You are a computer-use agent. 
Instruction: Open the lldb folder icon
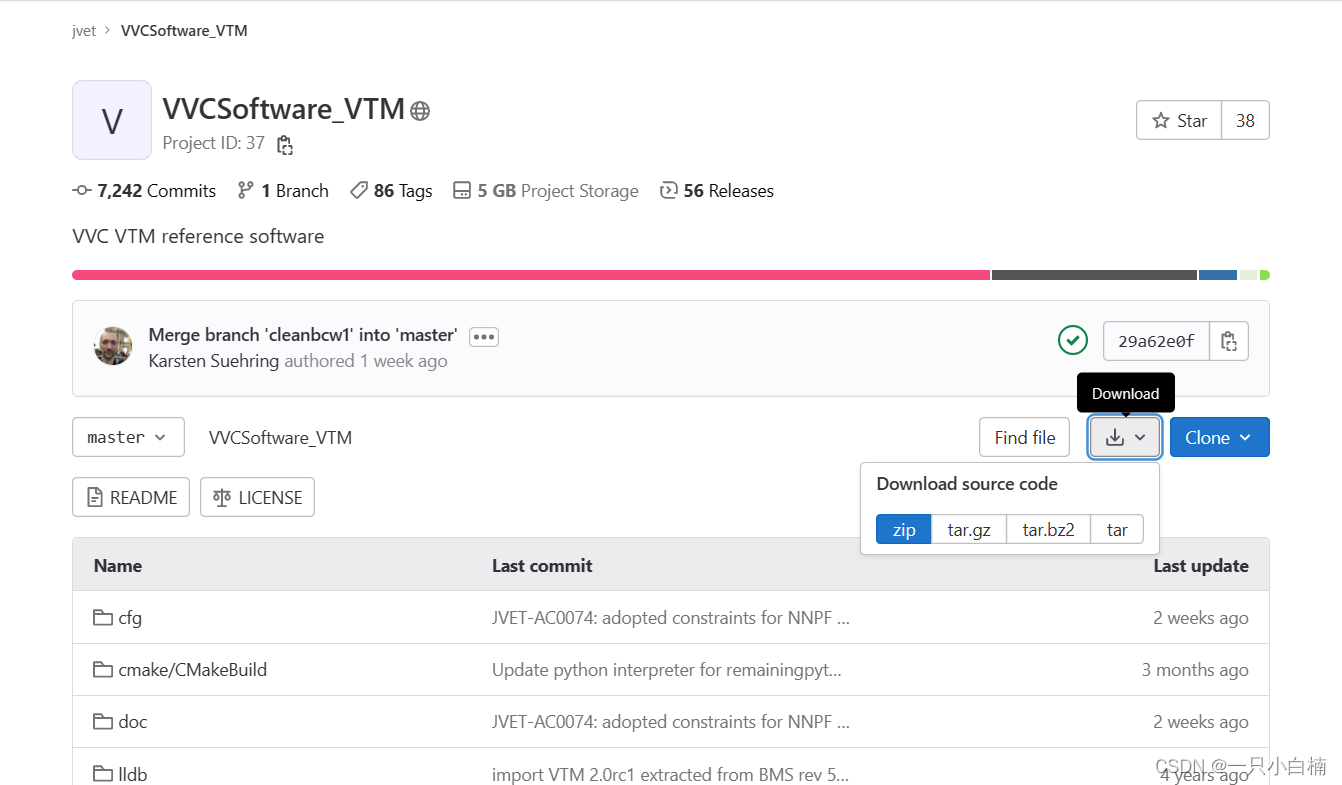[102, 774]
